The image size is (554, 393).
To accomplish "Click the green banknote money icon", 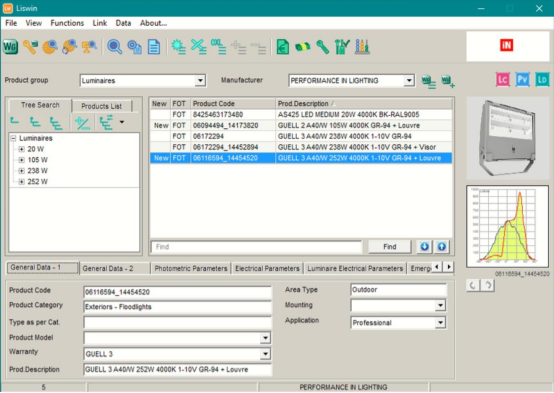I will click(303, 47).
